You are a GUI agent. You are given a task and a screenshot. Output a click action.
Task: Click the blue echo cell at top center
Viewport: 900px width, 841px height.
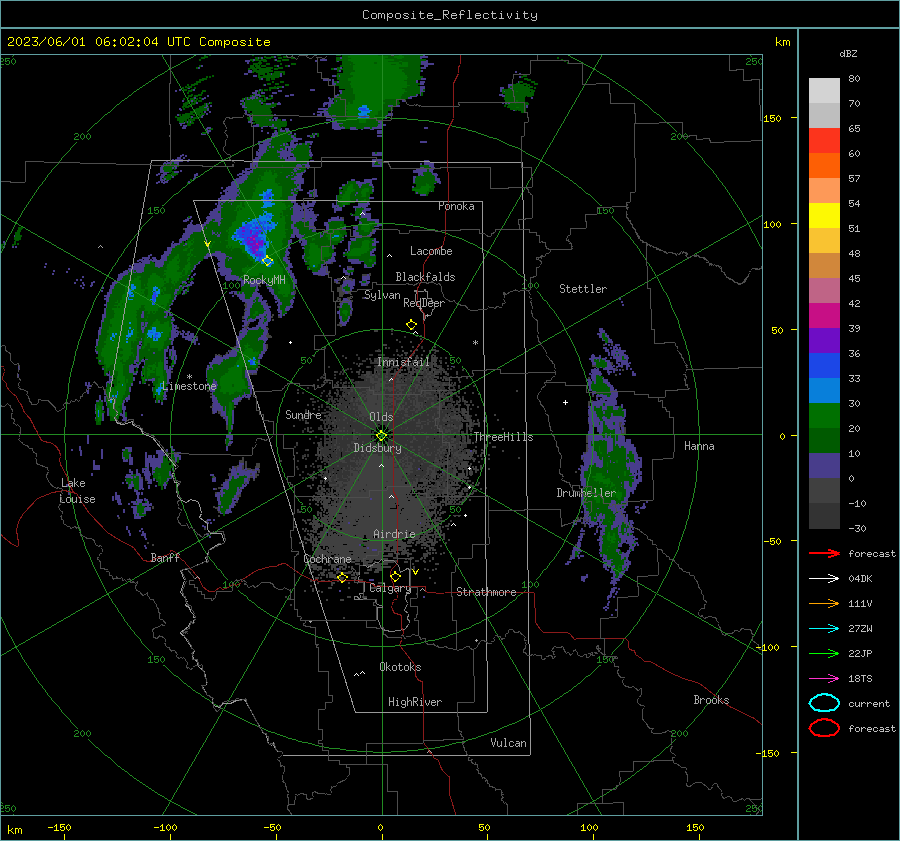(363, 110)
